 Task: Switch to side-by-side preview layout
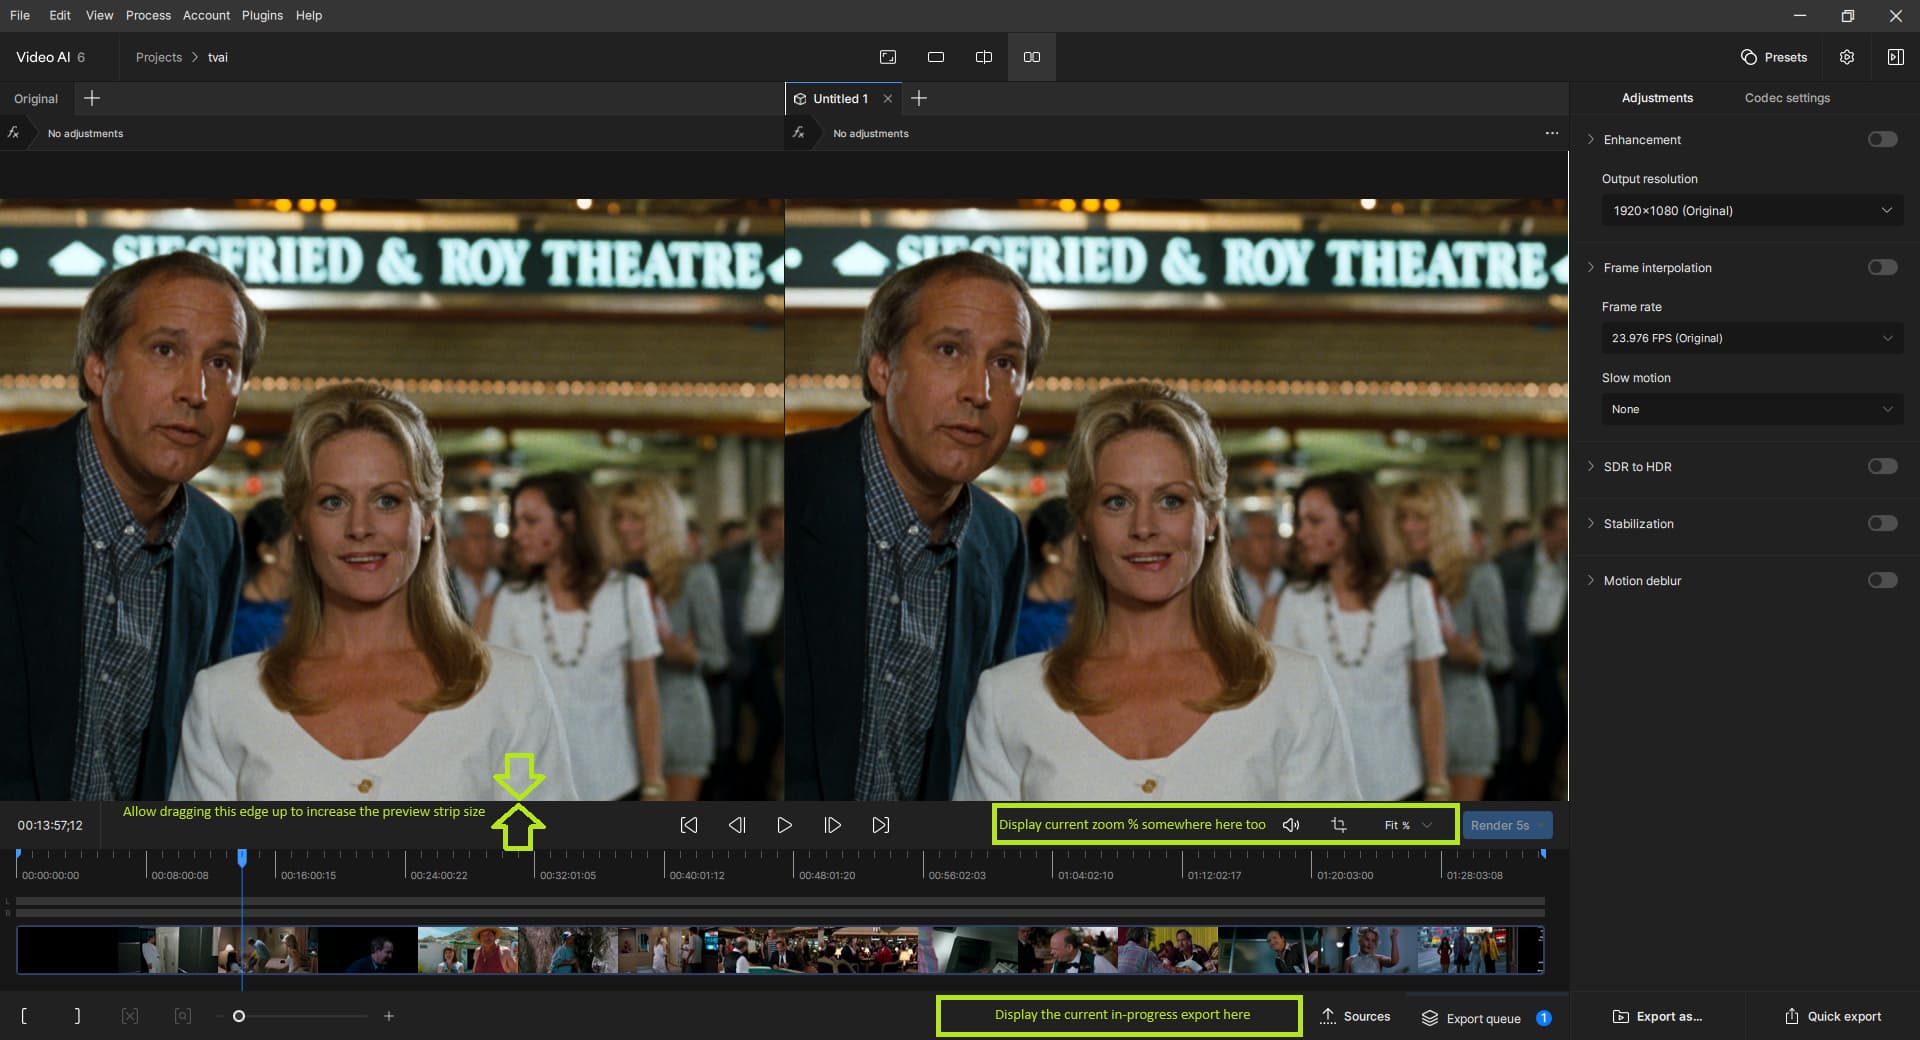coord(1032,57)
